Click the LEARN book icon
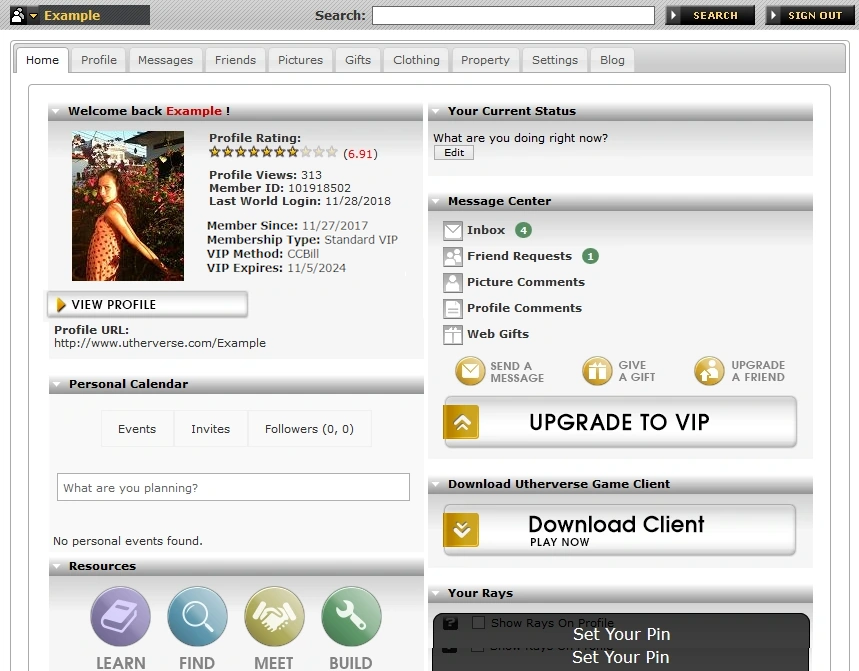The image size is (859, 671). click(121, 617)
